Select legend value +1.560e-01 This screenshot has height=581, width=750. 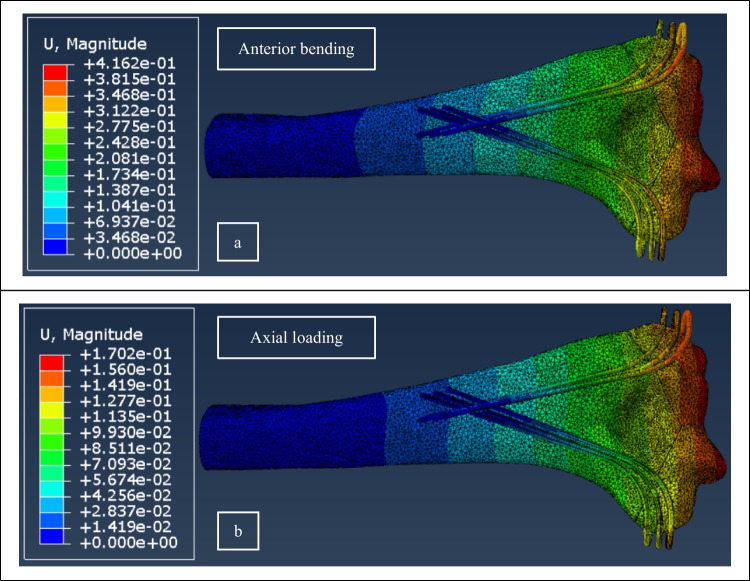coord(126,370)
